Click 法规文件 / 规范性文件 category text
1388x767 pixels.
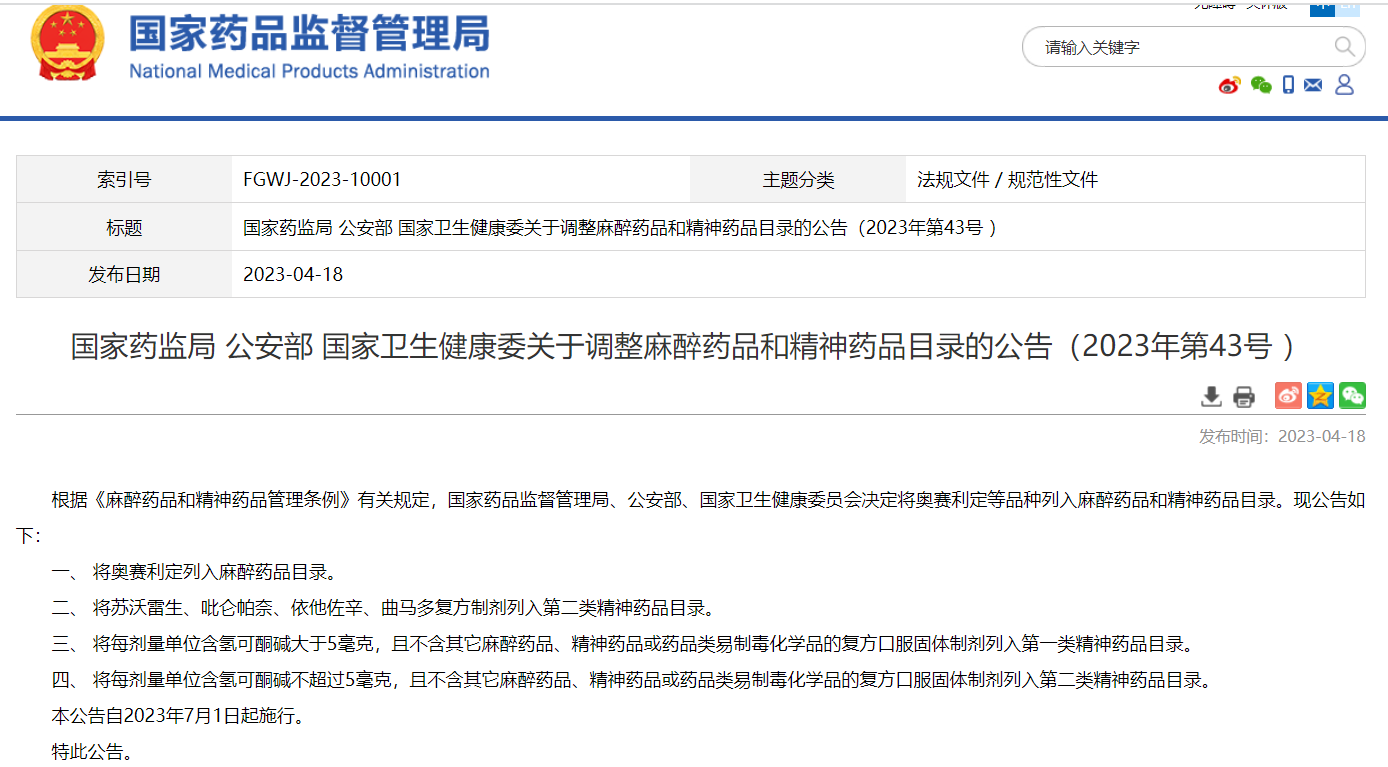(x=1007, y=180)
